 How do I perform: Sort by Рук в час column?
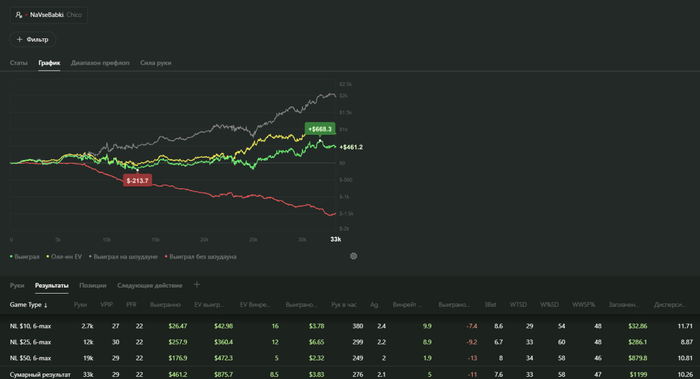(344, 305)
